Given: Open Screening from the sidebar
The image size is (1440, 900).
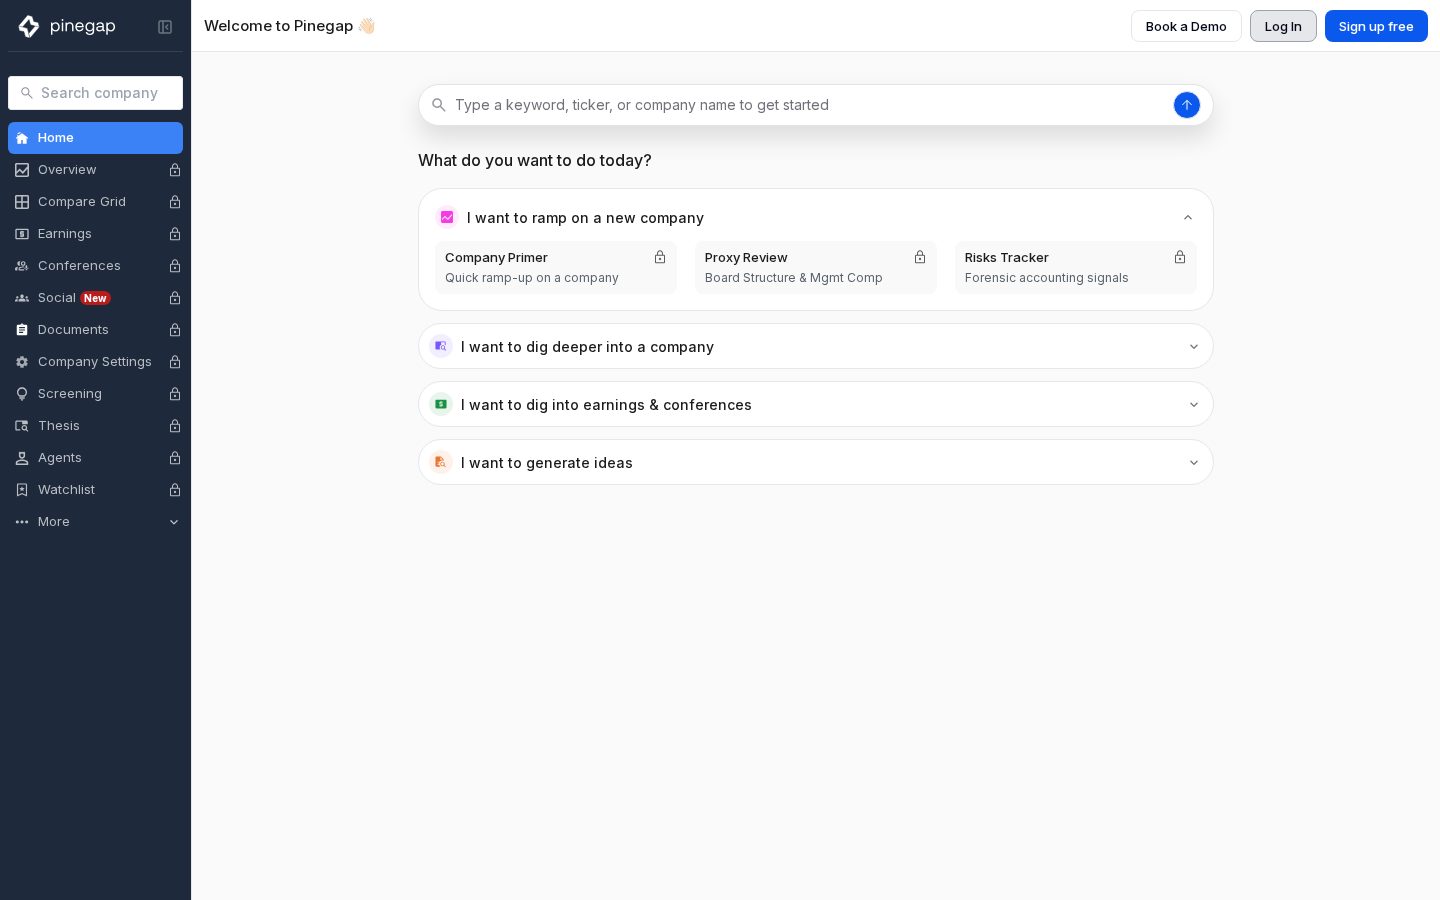Looking at the screenshot, I should 95,394.
